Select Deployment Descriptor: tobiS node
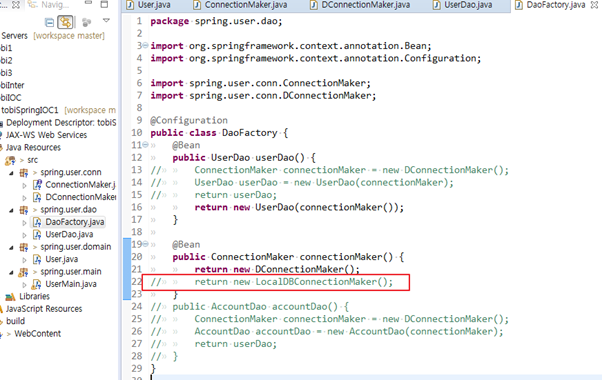Image resolution: width=602 pixels, height=380 pixels. coord(61,123)
